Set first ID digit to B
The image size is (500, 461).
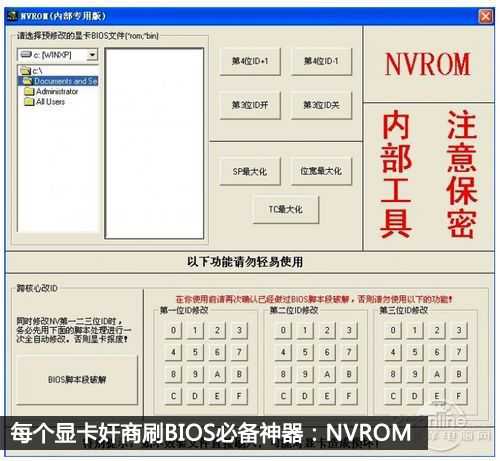point(239,374)
